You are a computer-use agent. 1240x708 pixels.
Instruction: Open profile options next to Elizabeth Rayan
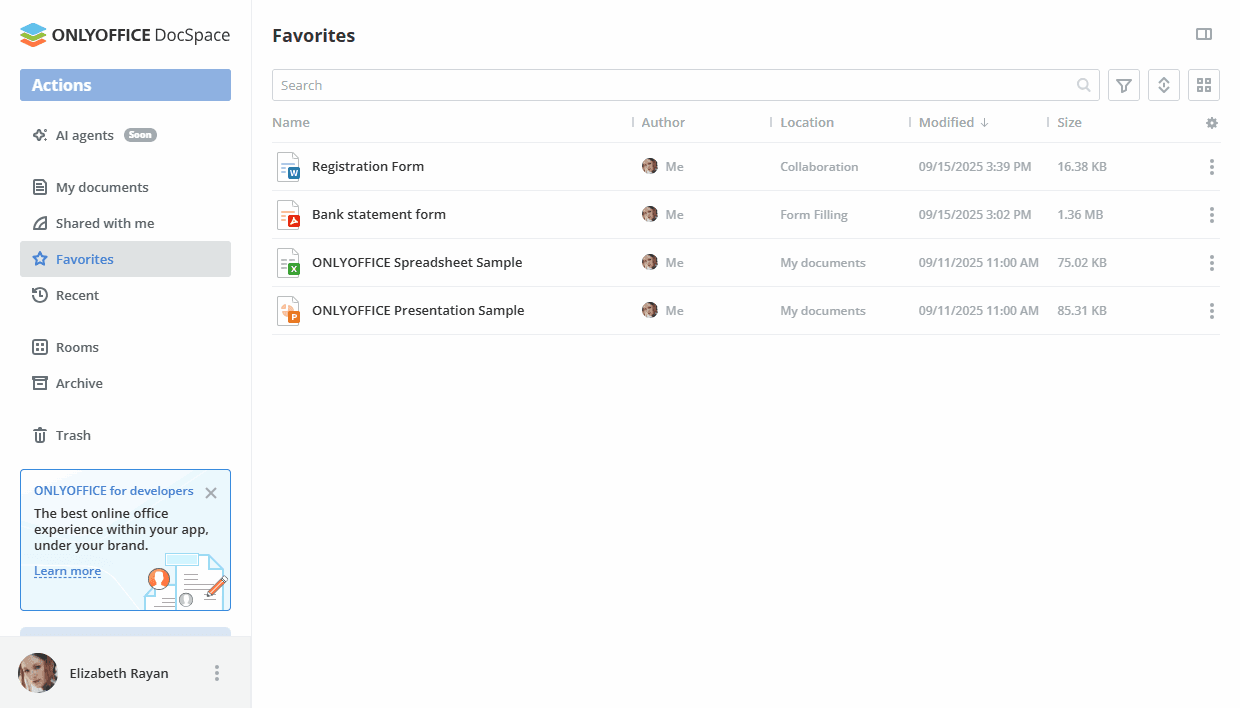click(216, 673)
